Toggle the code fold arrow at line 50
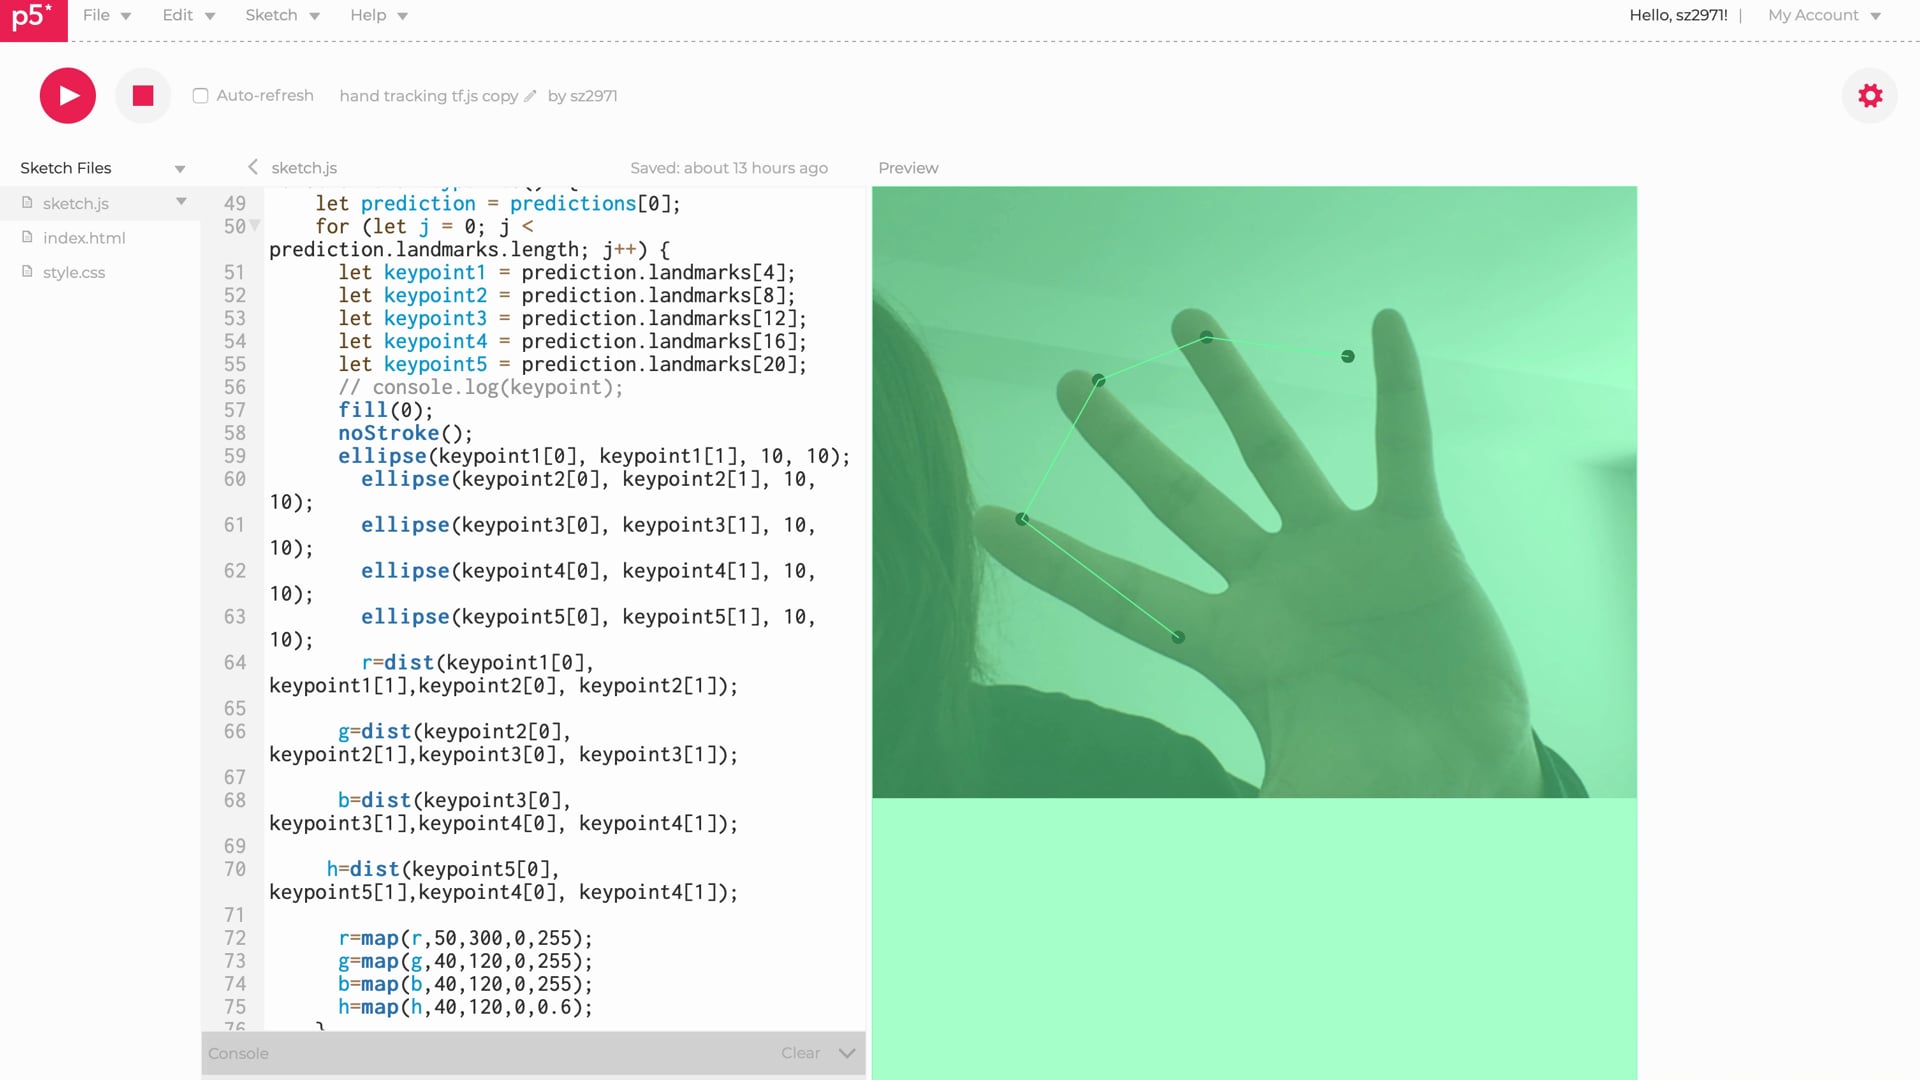This screenshot has height=1080, width=1920. pos(255,226)
